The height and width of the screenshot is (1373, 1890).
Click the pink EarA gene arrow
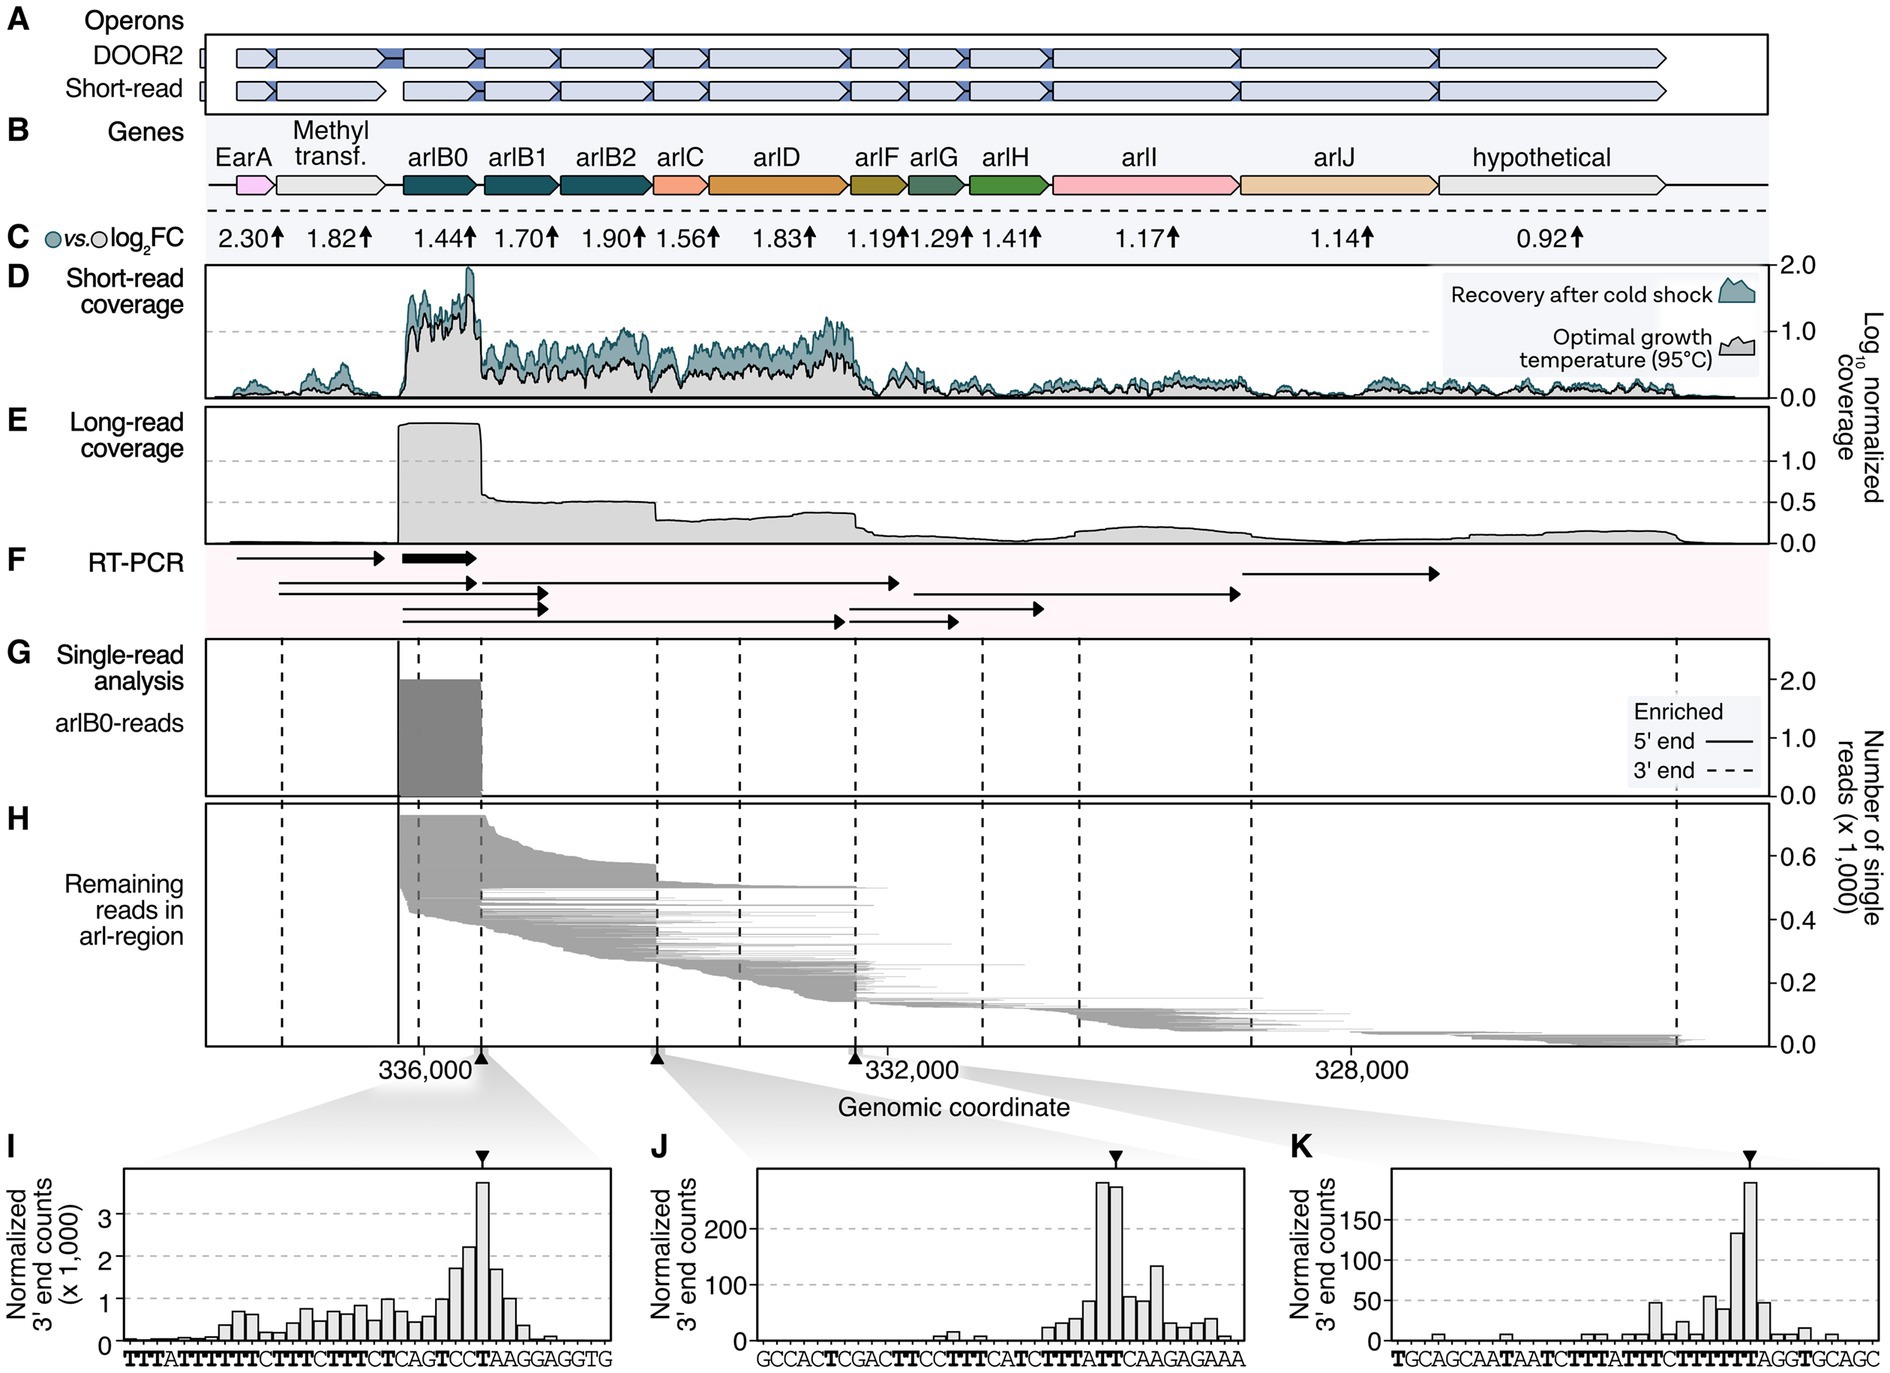pos(255,185)
